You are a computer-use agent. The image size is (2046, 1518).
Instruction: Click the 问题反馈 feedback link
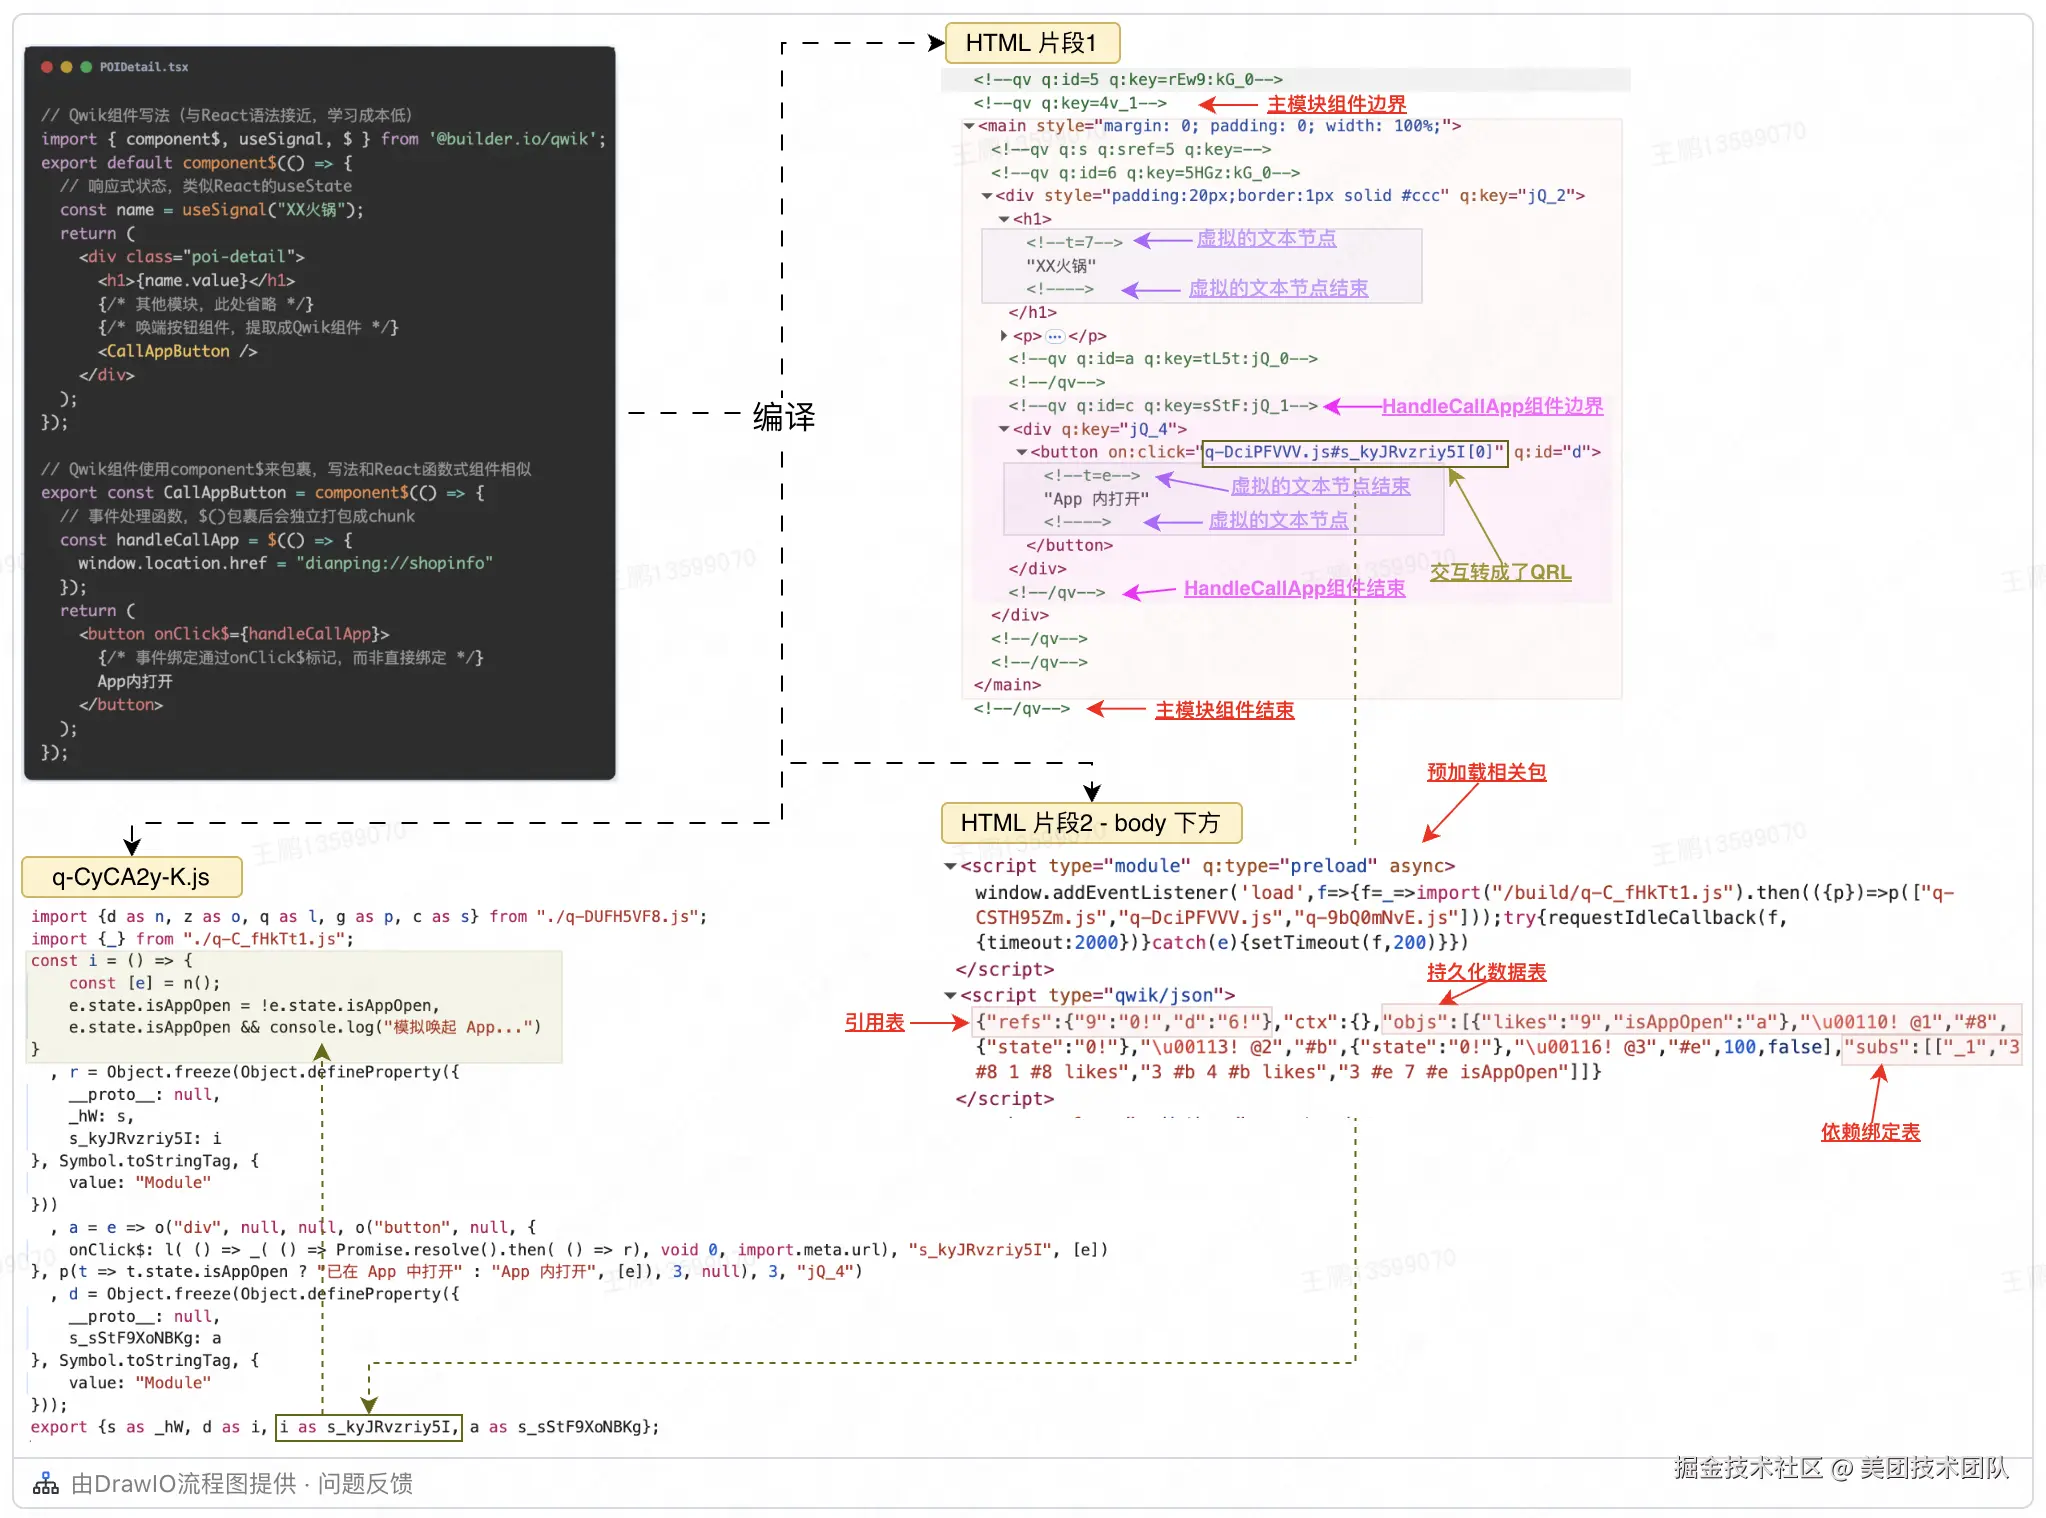pos(365,1484)
